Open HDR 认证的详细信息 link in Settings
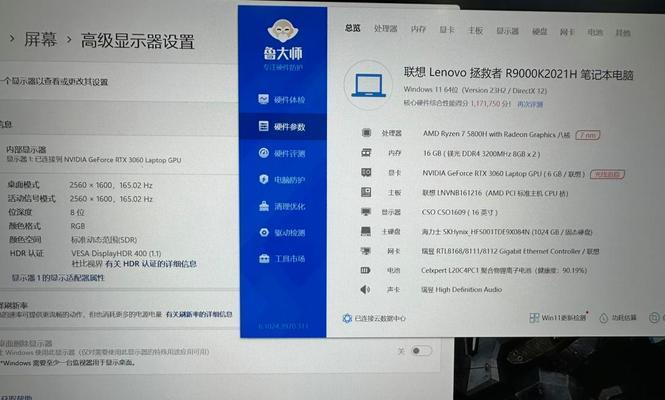 pyautogui.click(x=151, y=264)
